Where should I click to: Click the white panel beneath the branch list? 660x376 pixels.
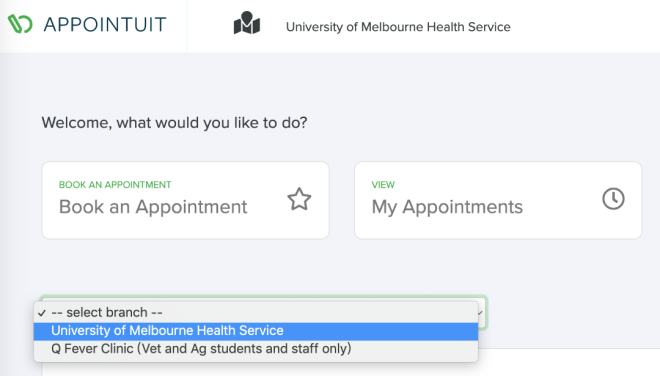568,363
